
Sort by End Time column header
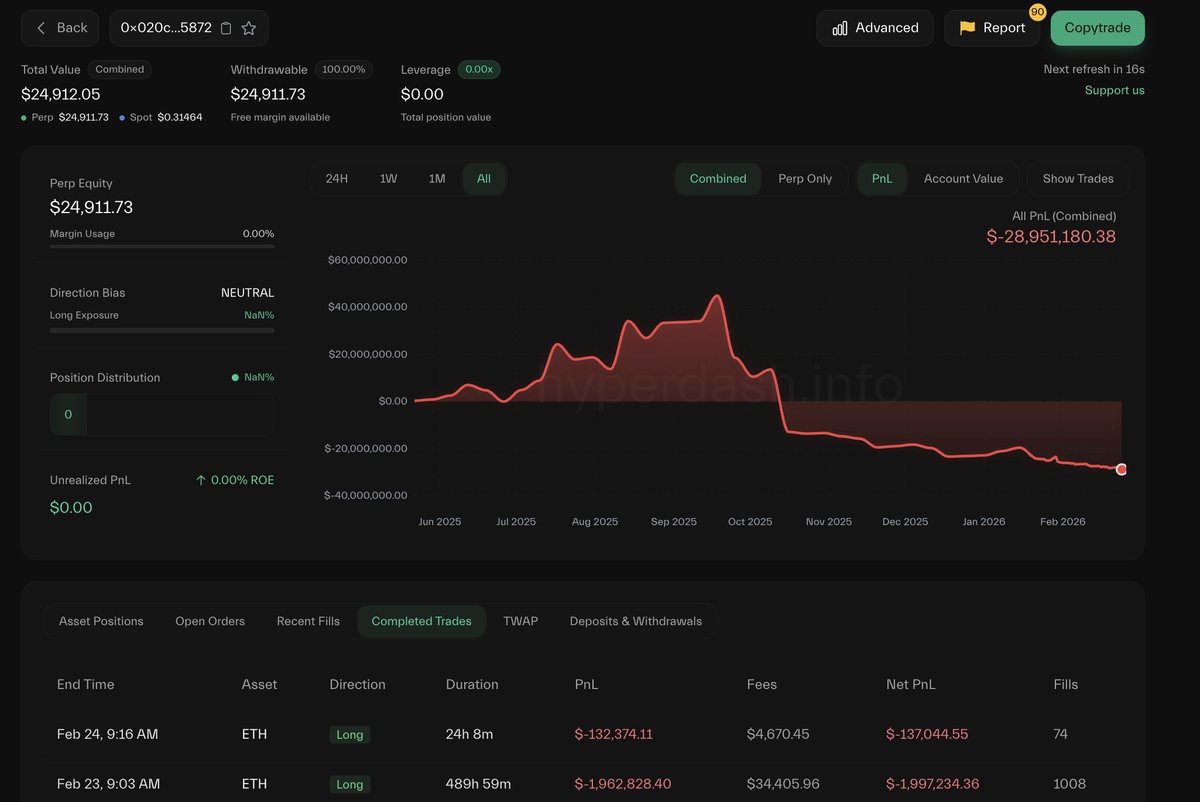86,685
